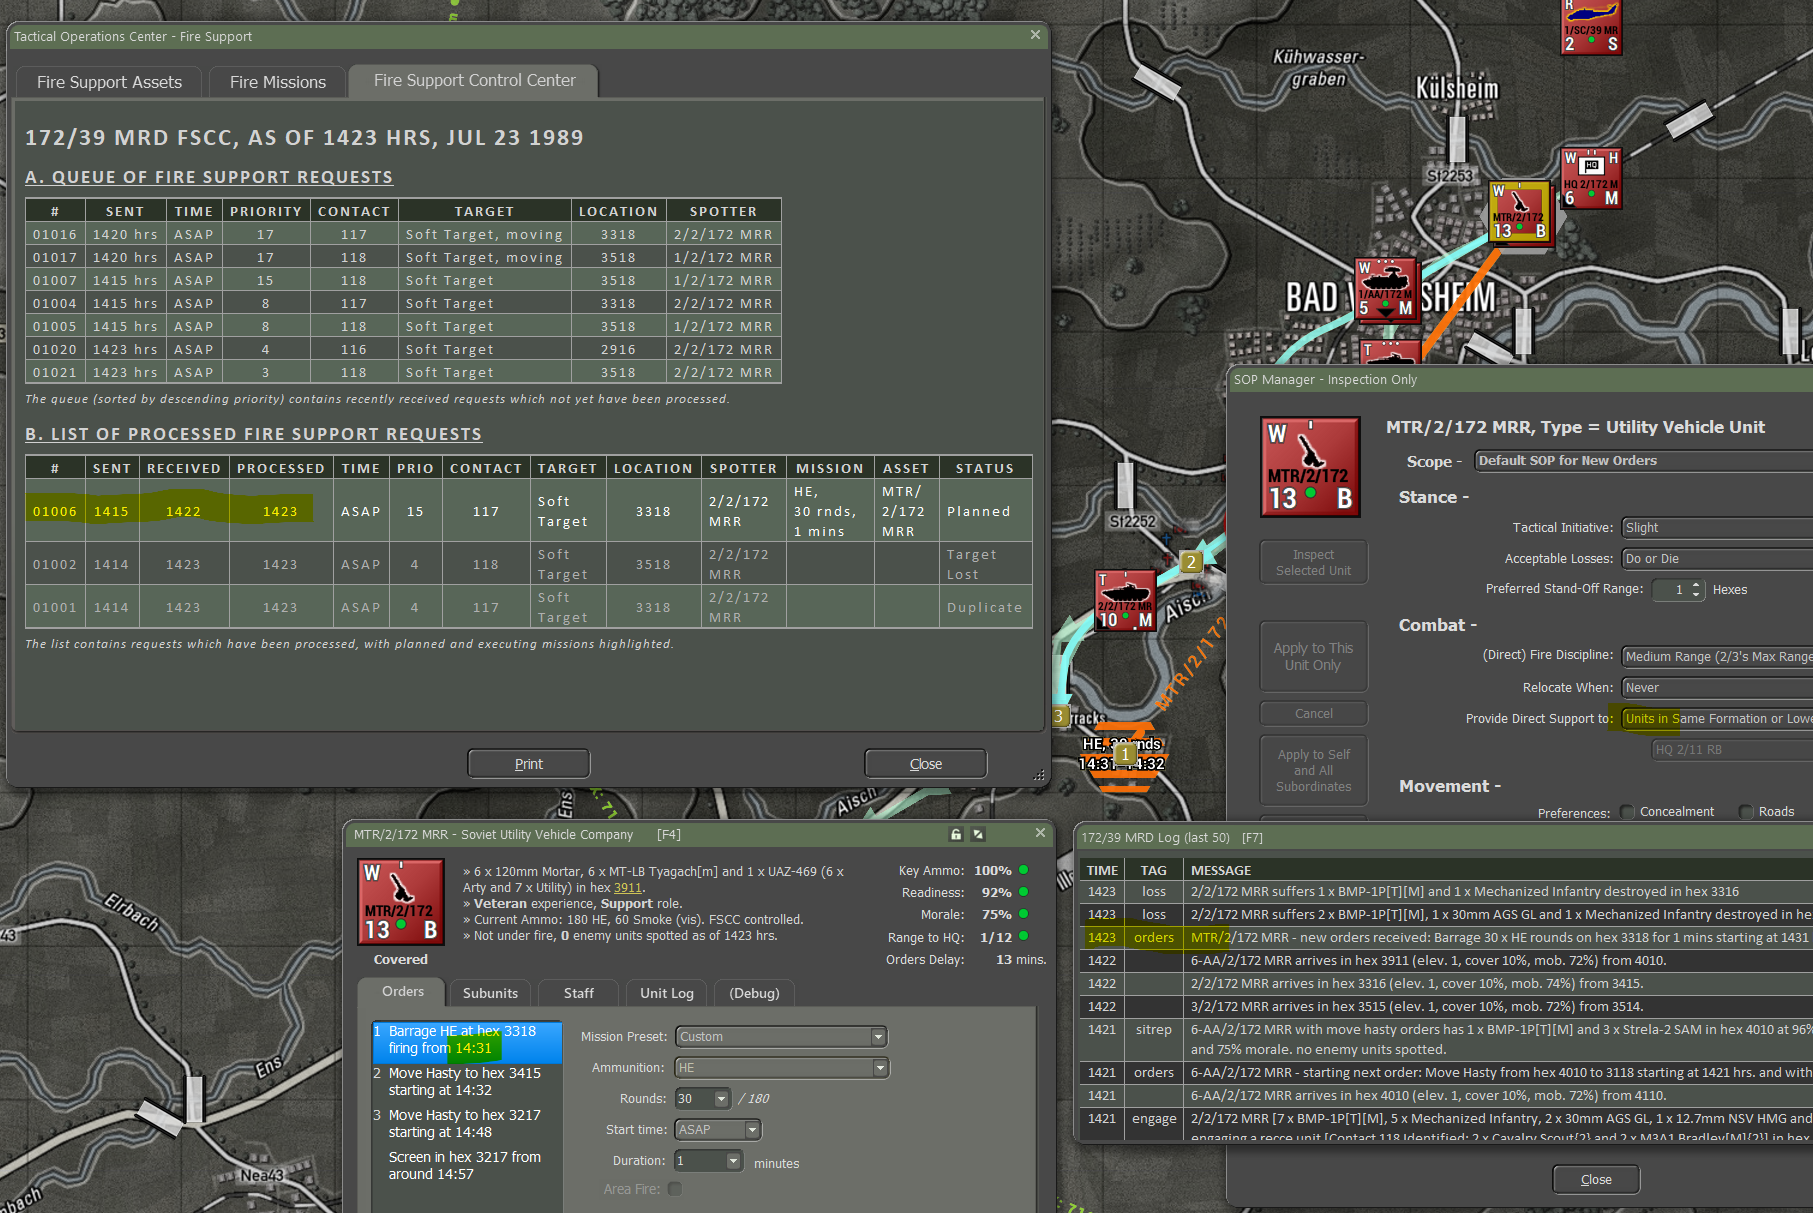The height and width of the screenshot is (1213, 1813).
Task: Open the Acceptable Losses dropdown
Action: 1717,559
